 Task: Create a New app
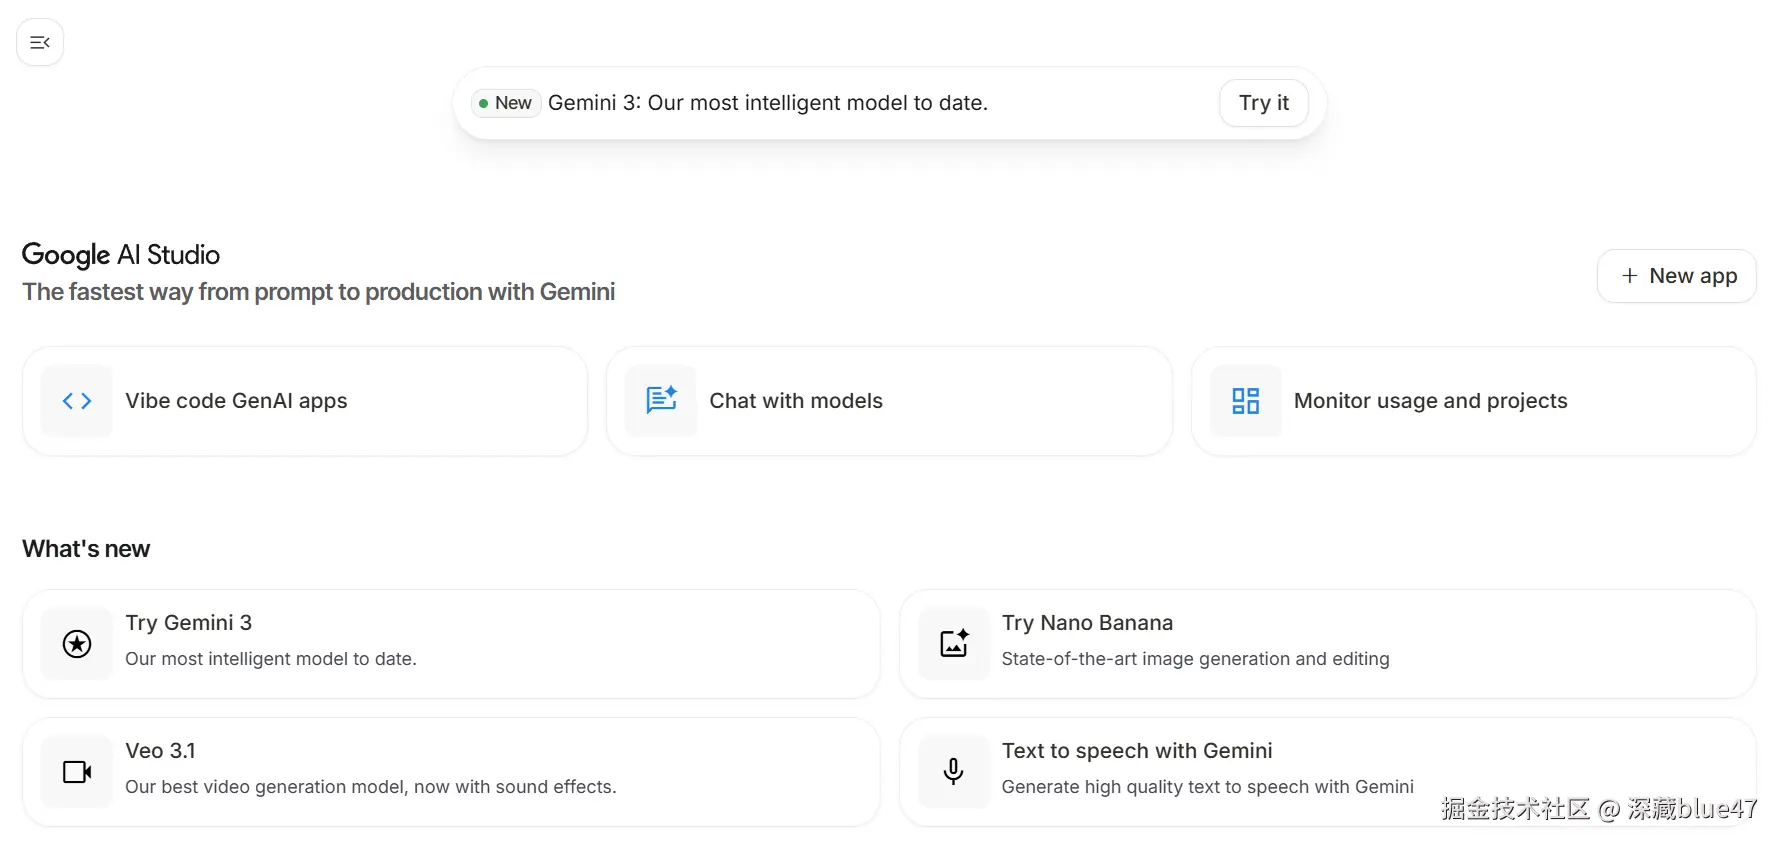point(1677,276)
